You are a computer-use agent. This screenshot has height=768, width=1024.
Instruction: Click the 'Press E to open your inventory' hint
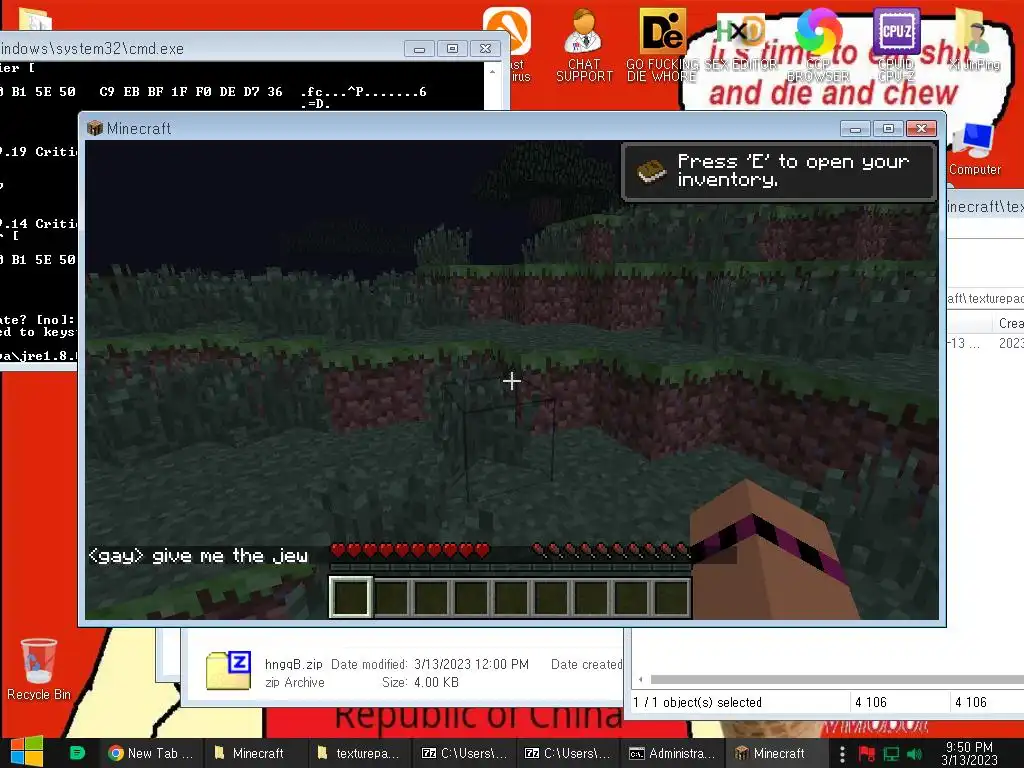click(779, 171)
